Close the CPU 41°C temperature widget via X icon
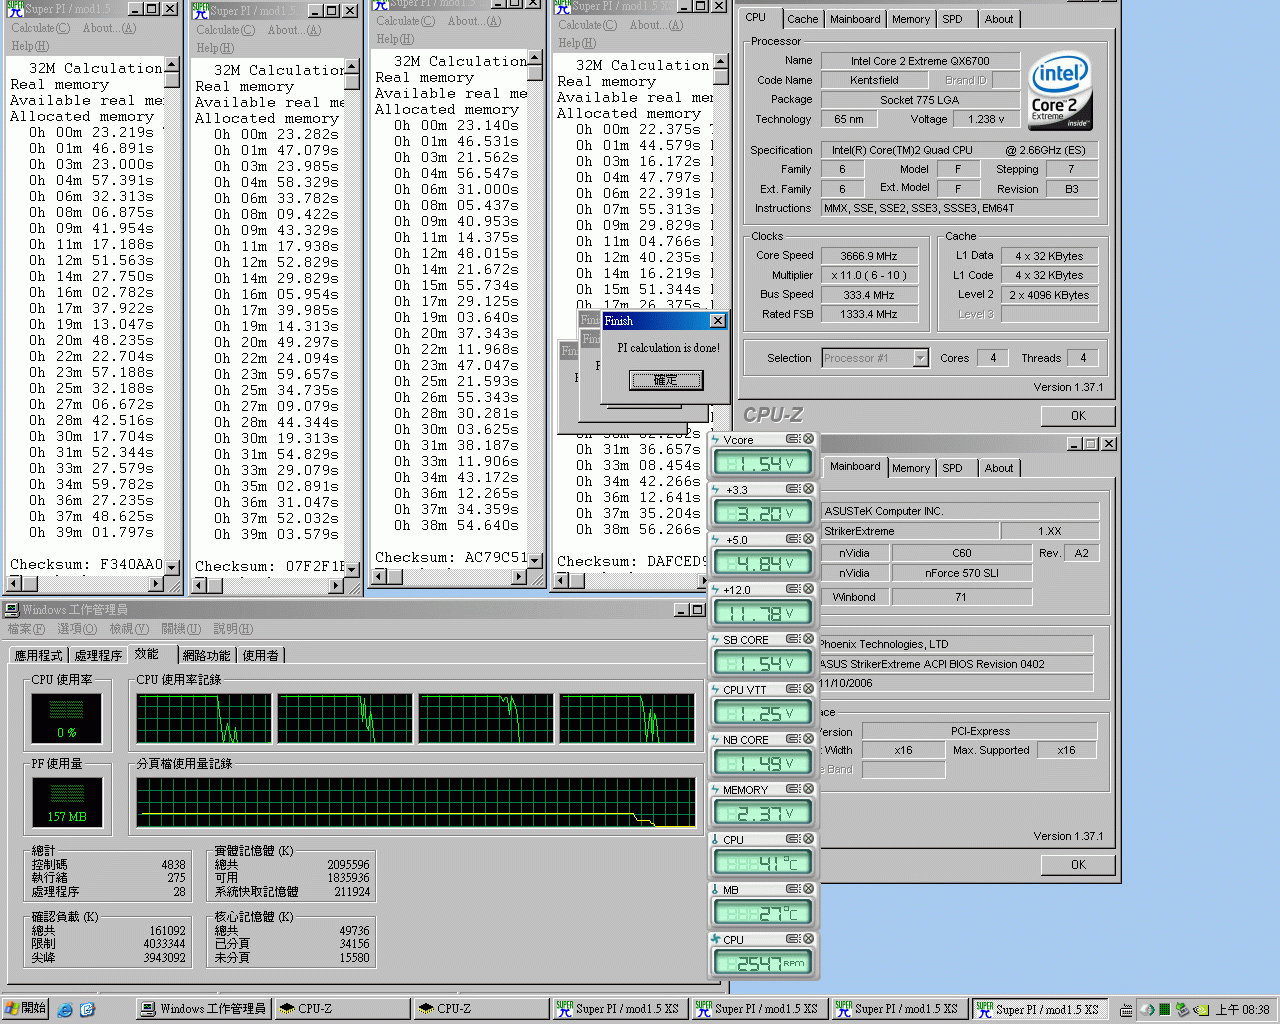Viewport: 1280px width, 1024px height. 808,839
